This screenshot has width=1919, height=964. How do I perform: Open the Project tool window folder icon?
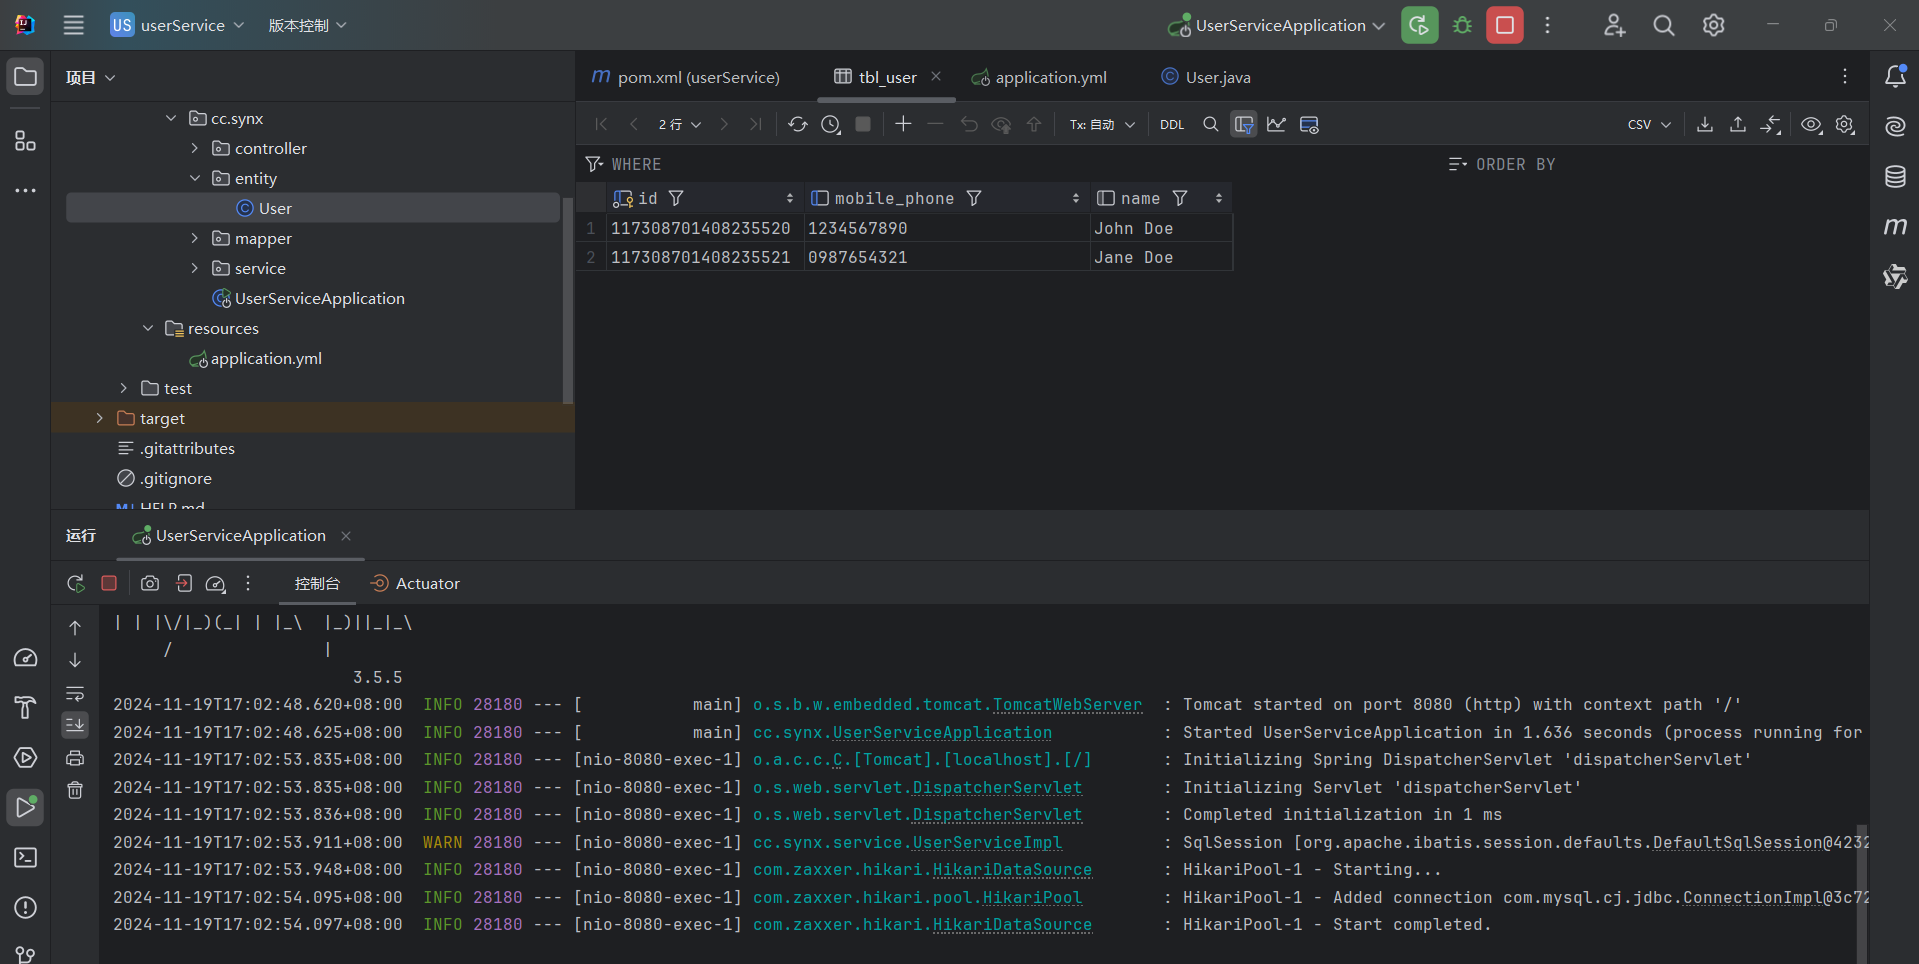coord(25,77)
